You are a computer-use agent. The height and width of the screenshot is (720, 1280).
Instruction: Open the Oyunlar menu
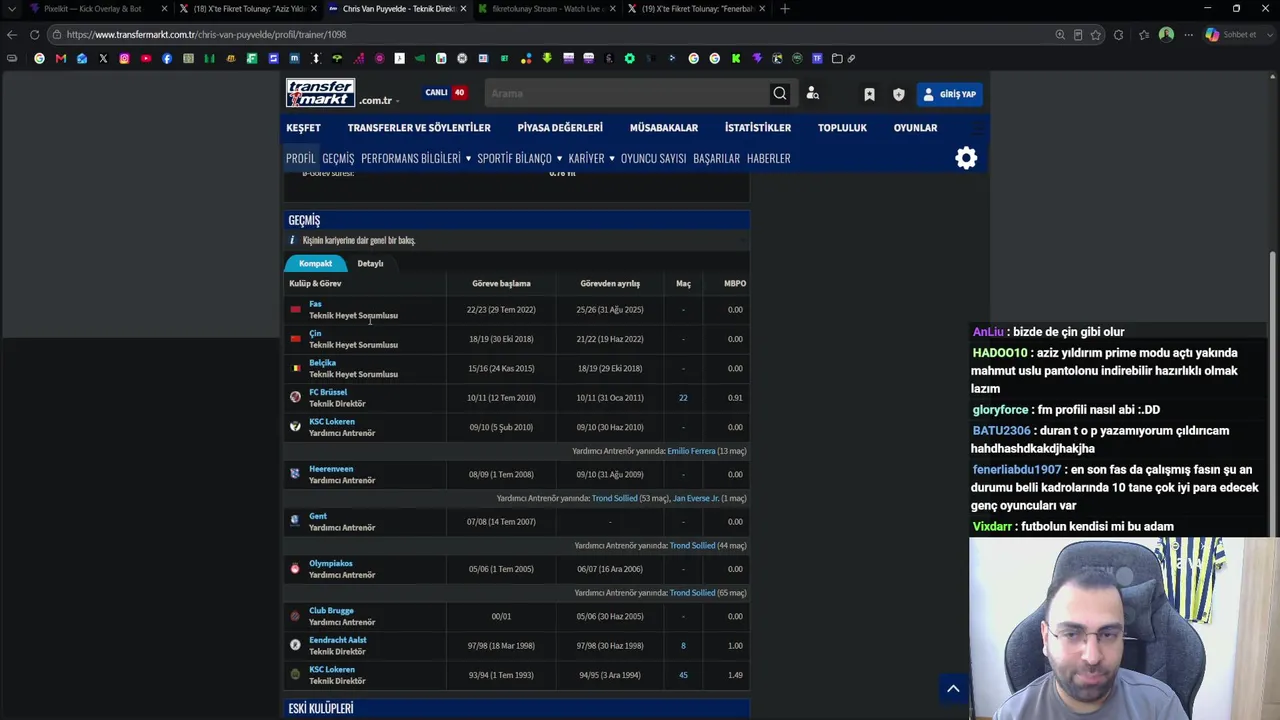click(x=915, y=128)
